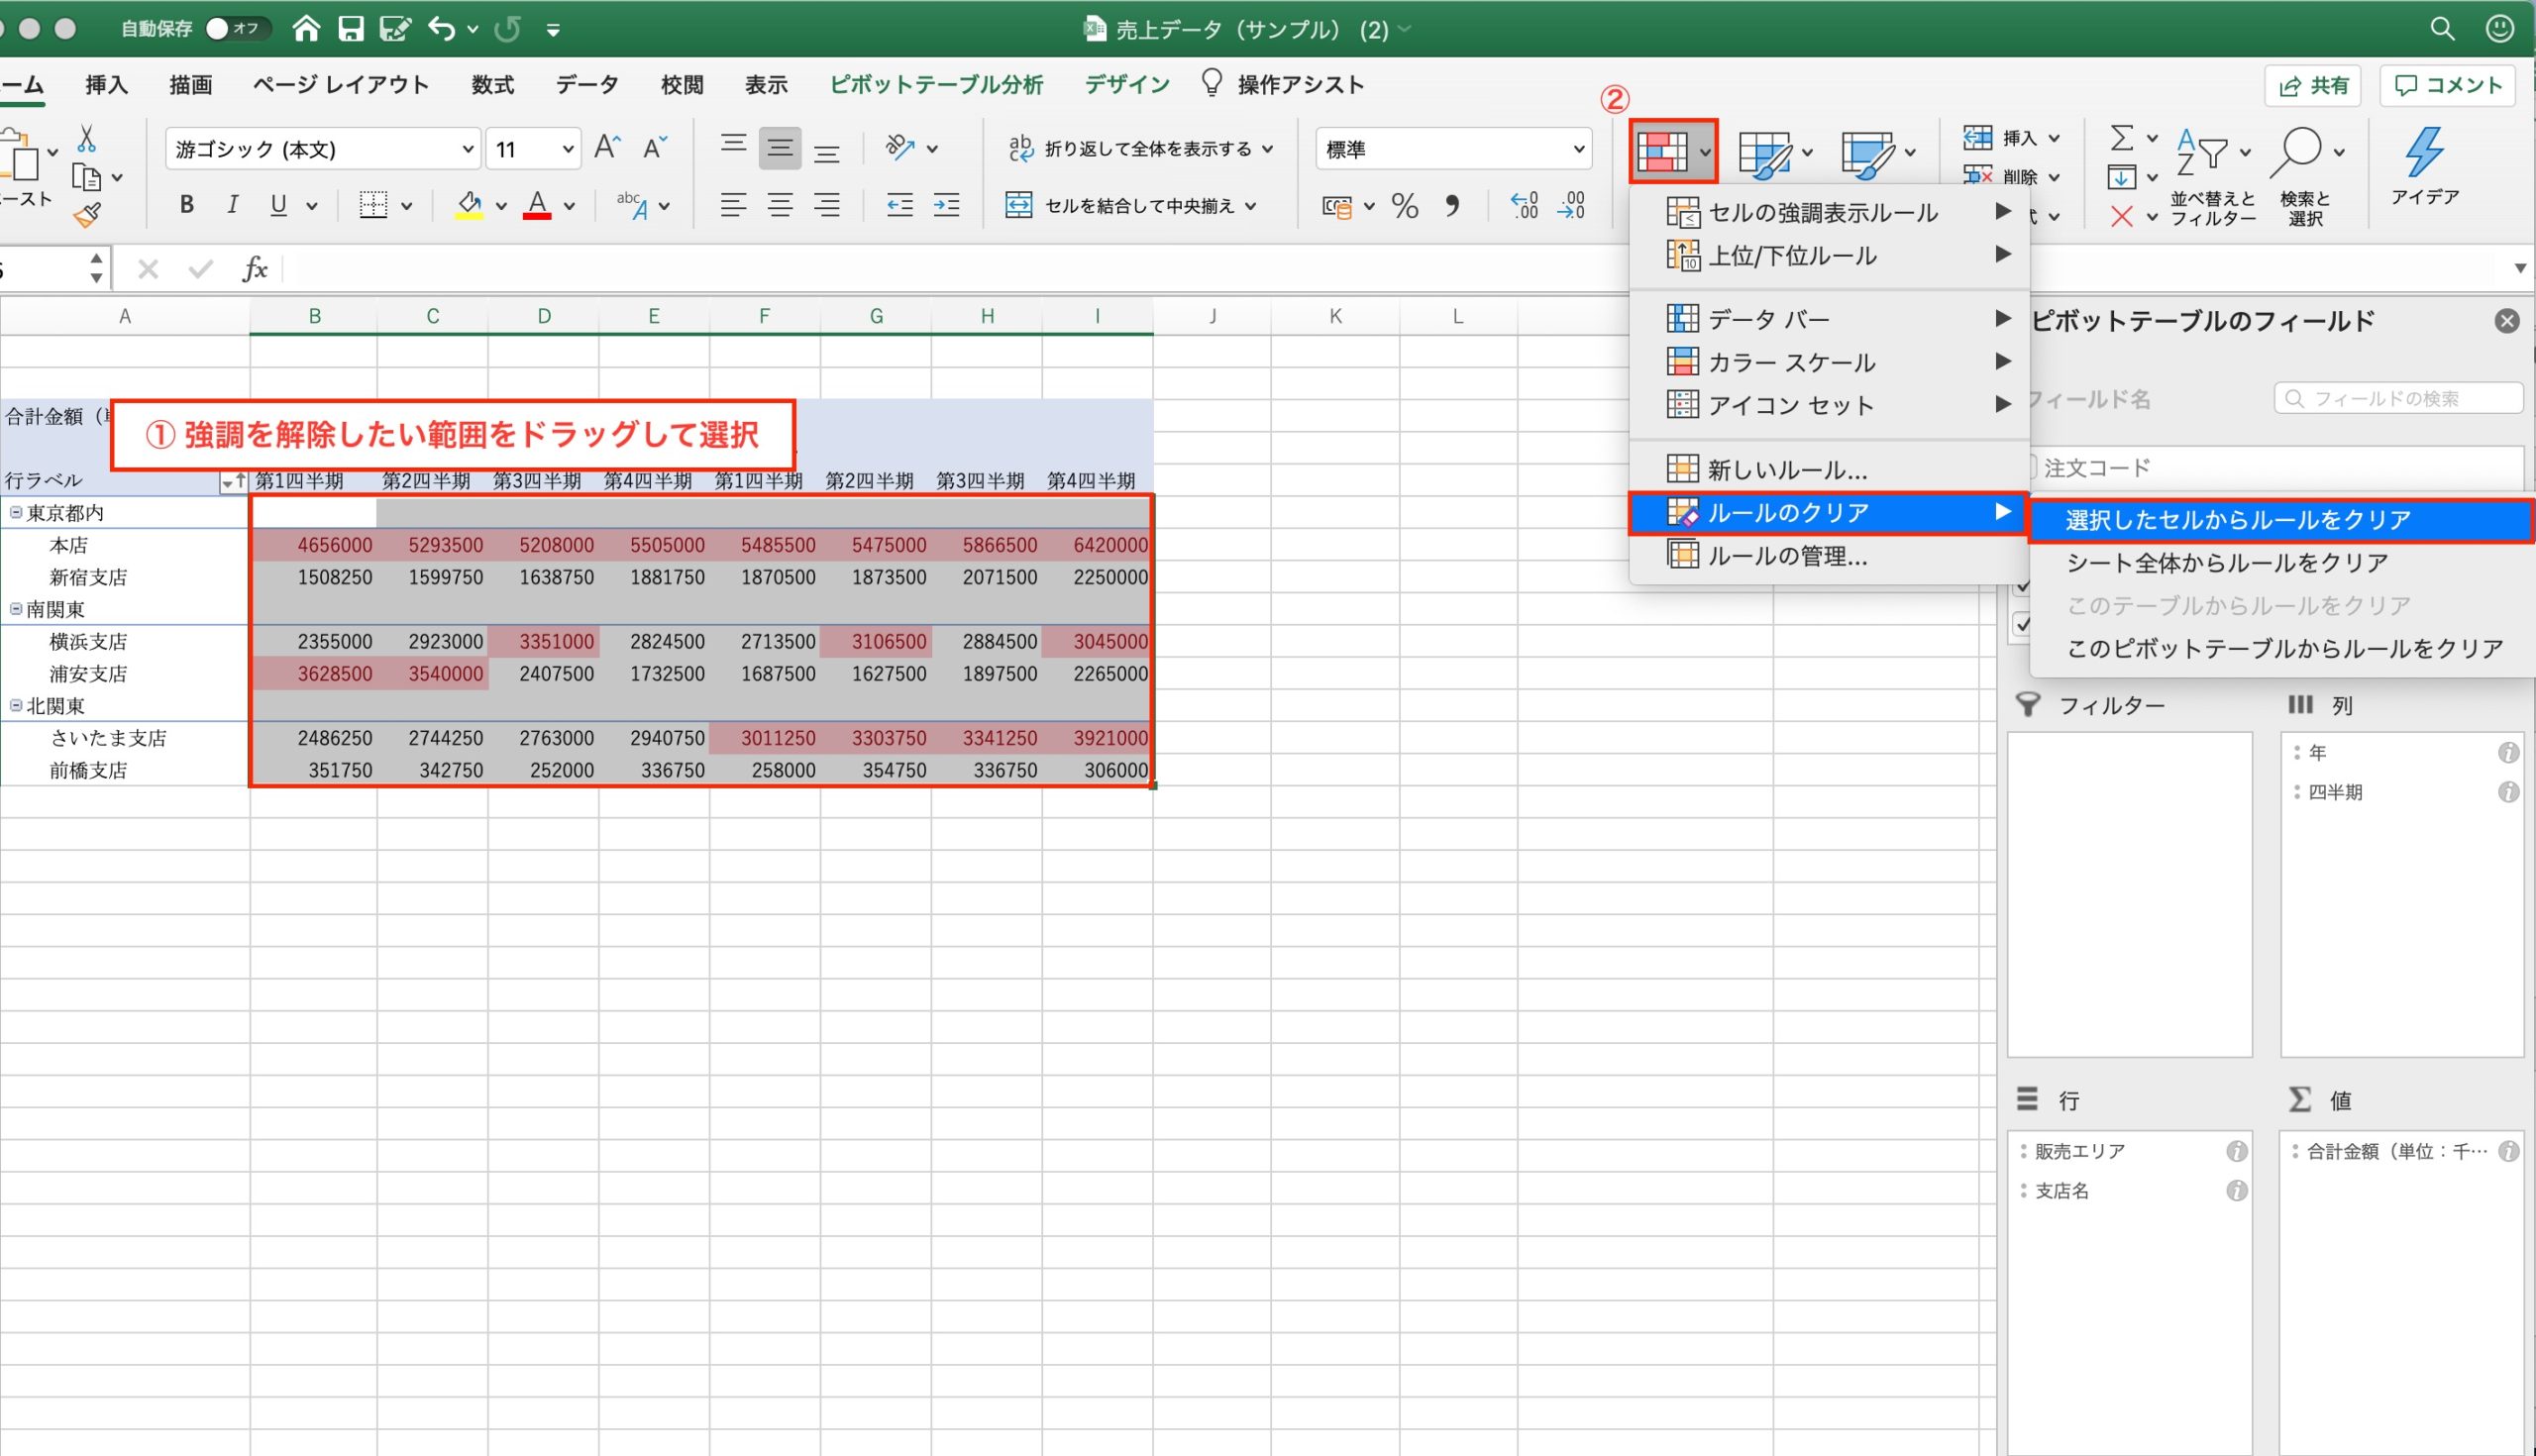The height and width of the screenshot is (1456, 2536).
Task: Click the decrease indent icon
Action: [899, 205]
